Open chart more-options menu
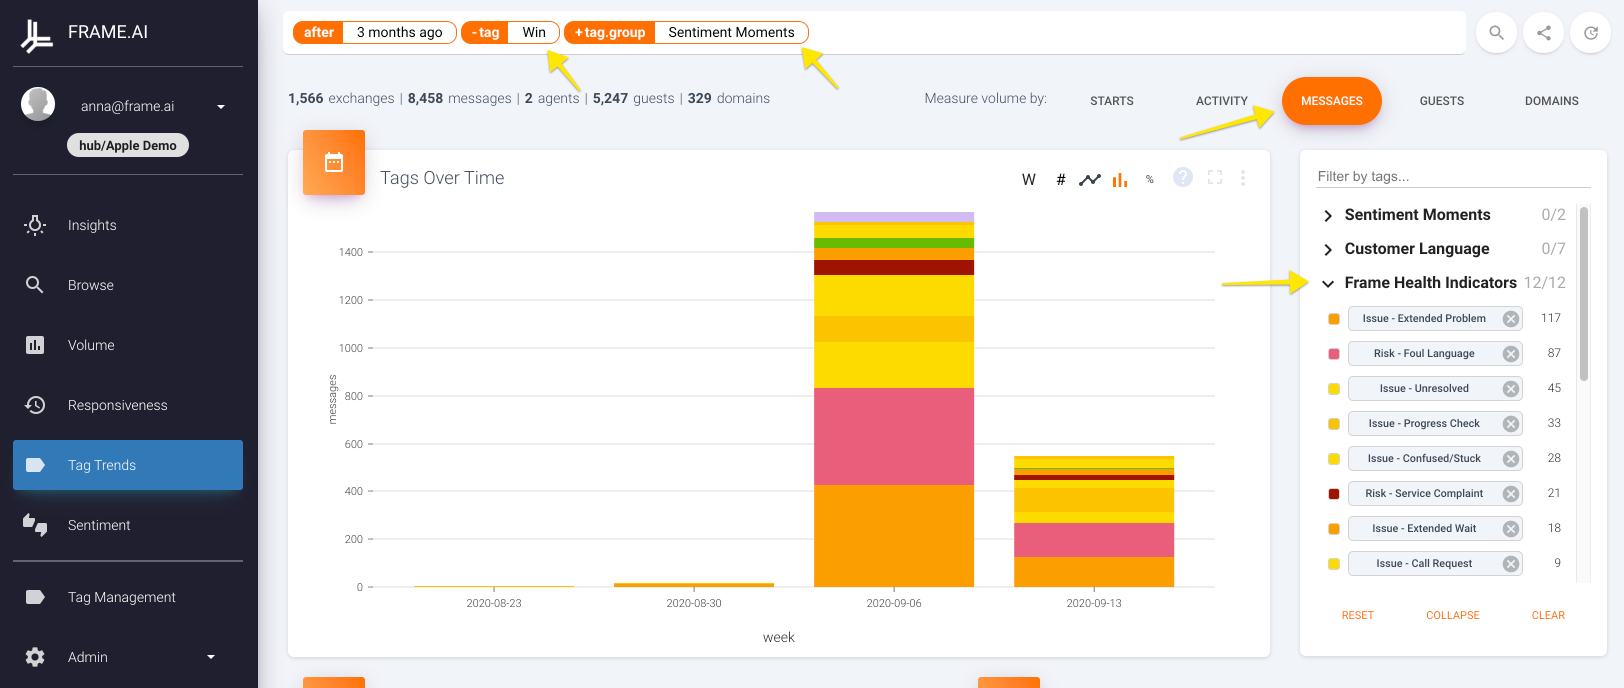This screenshot has height=688, width=1624. click(x=1243, y=177)
